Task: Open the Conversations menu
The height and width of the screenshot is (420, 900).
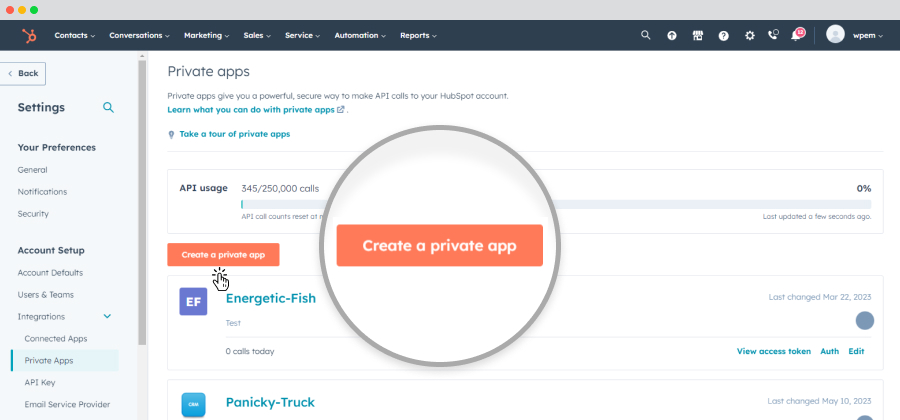Action: (139, 36)
